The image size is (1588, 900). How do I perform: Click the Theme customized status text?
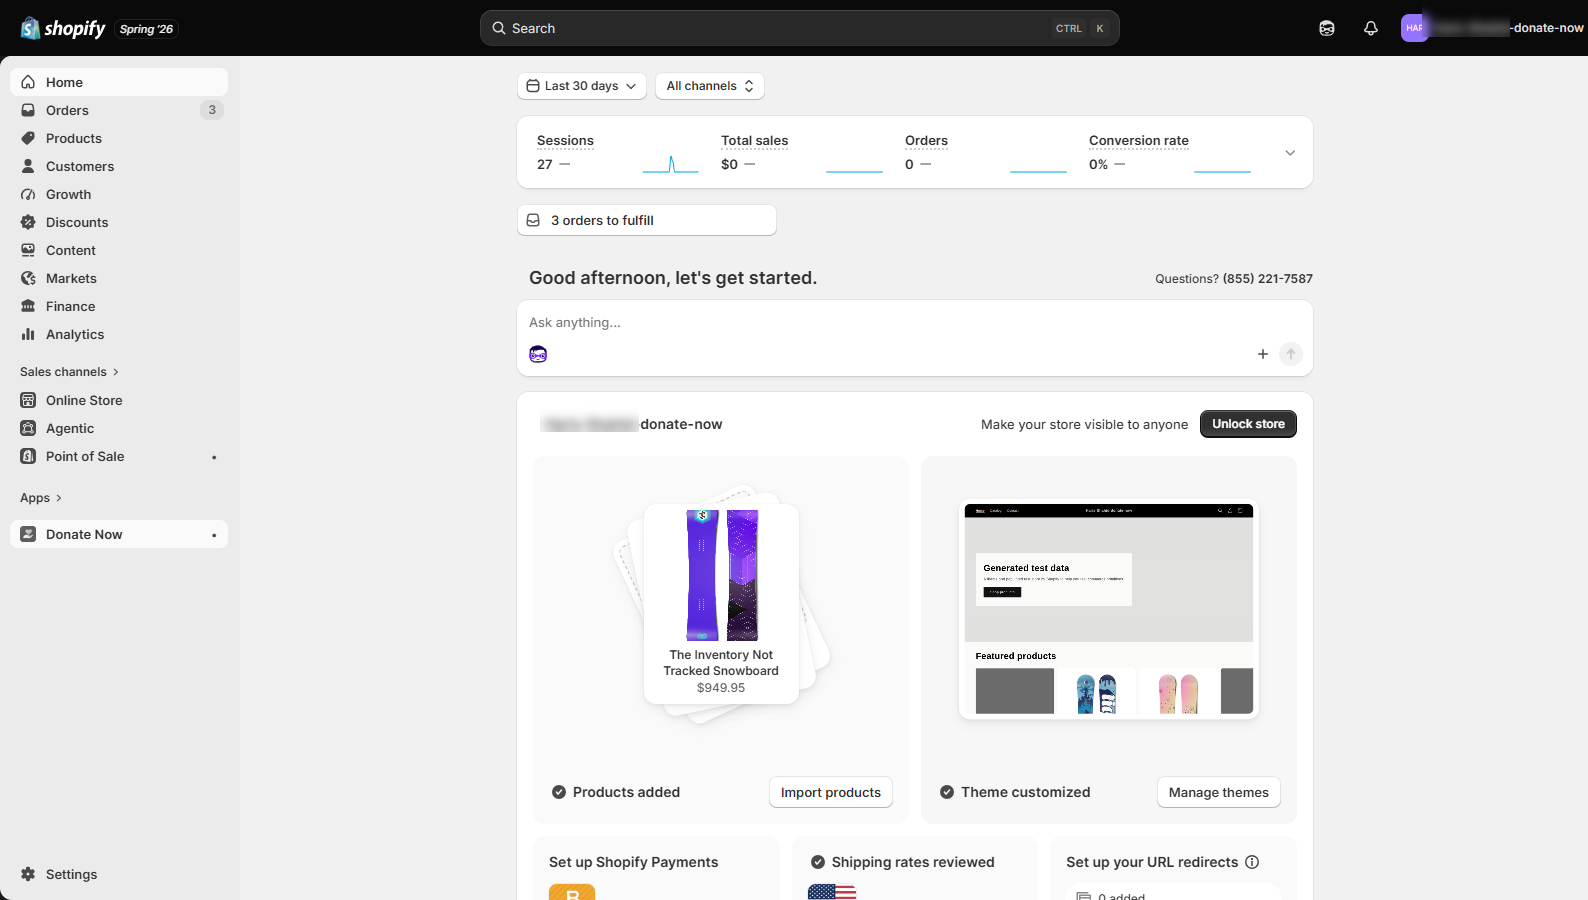coord(1026,792)
